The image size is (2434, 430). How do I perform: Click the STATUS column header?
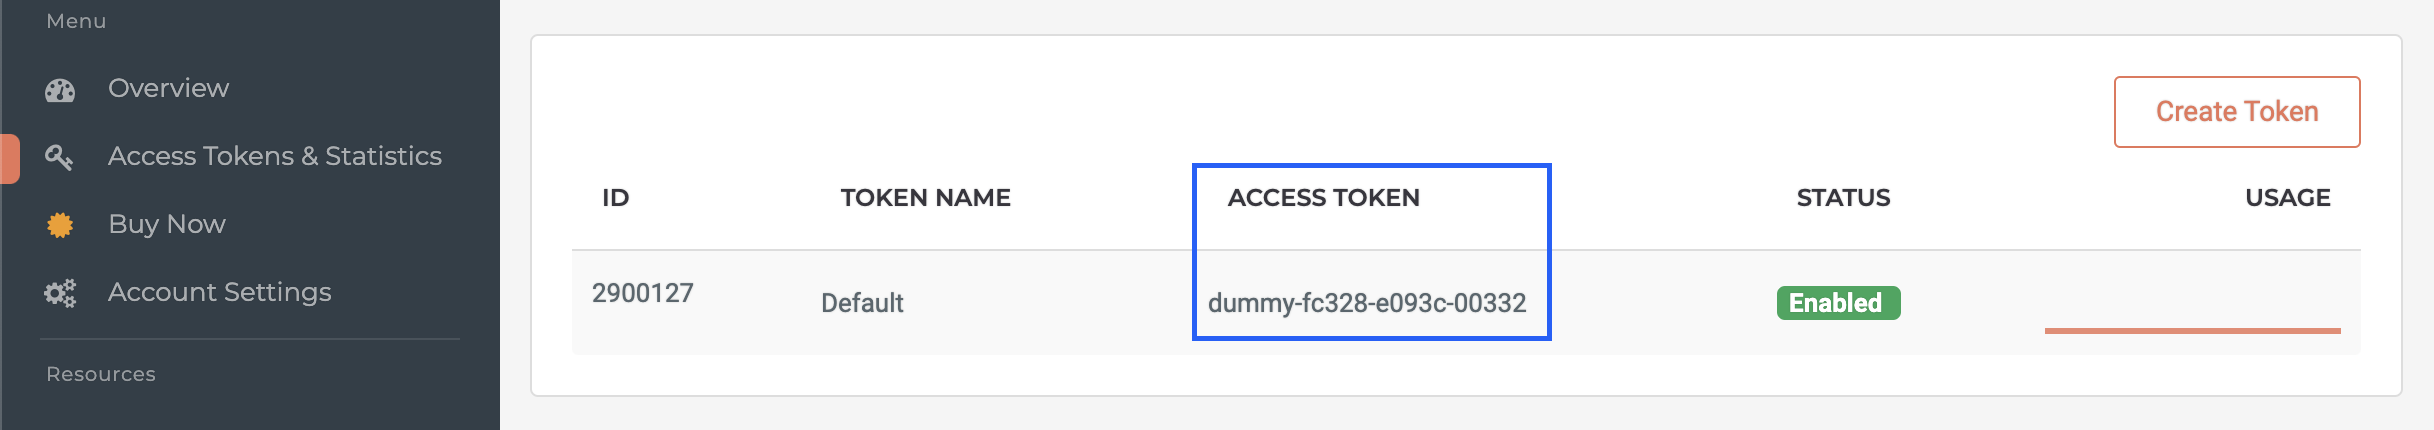(x=1843, y=198)
